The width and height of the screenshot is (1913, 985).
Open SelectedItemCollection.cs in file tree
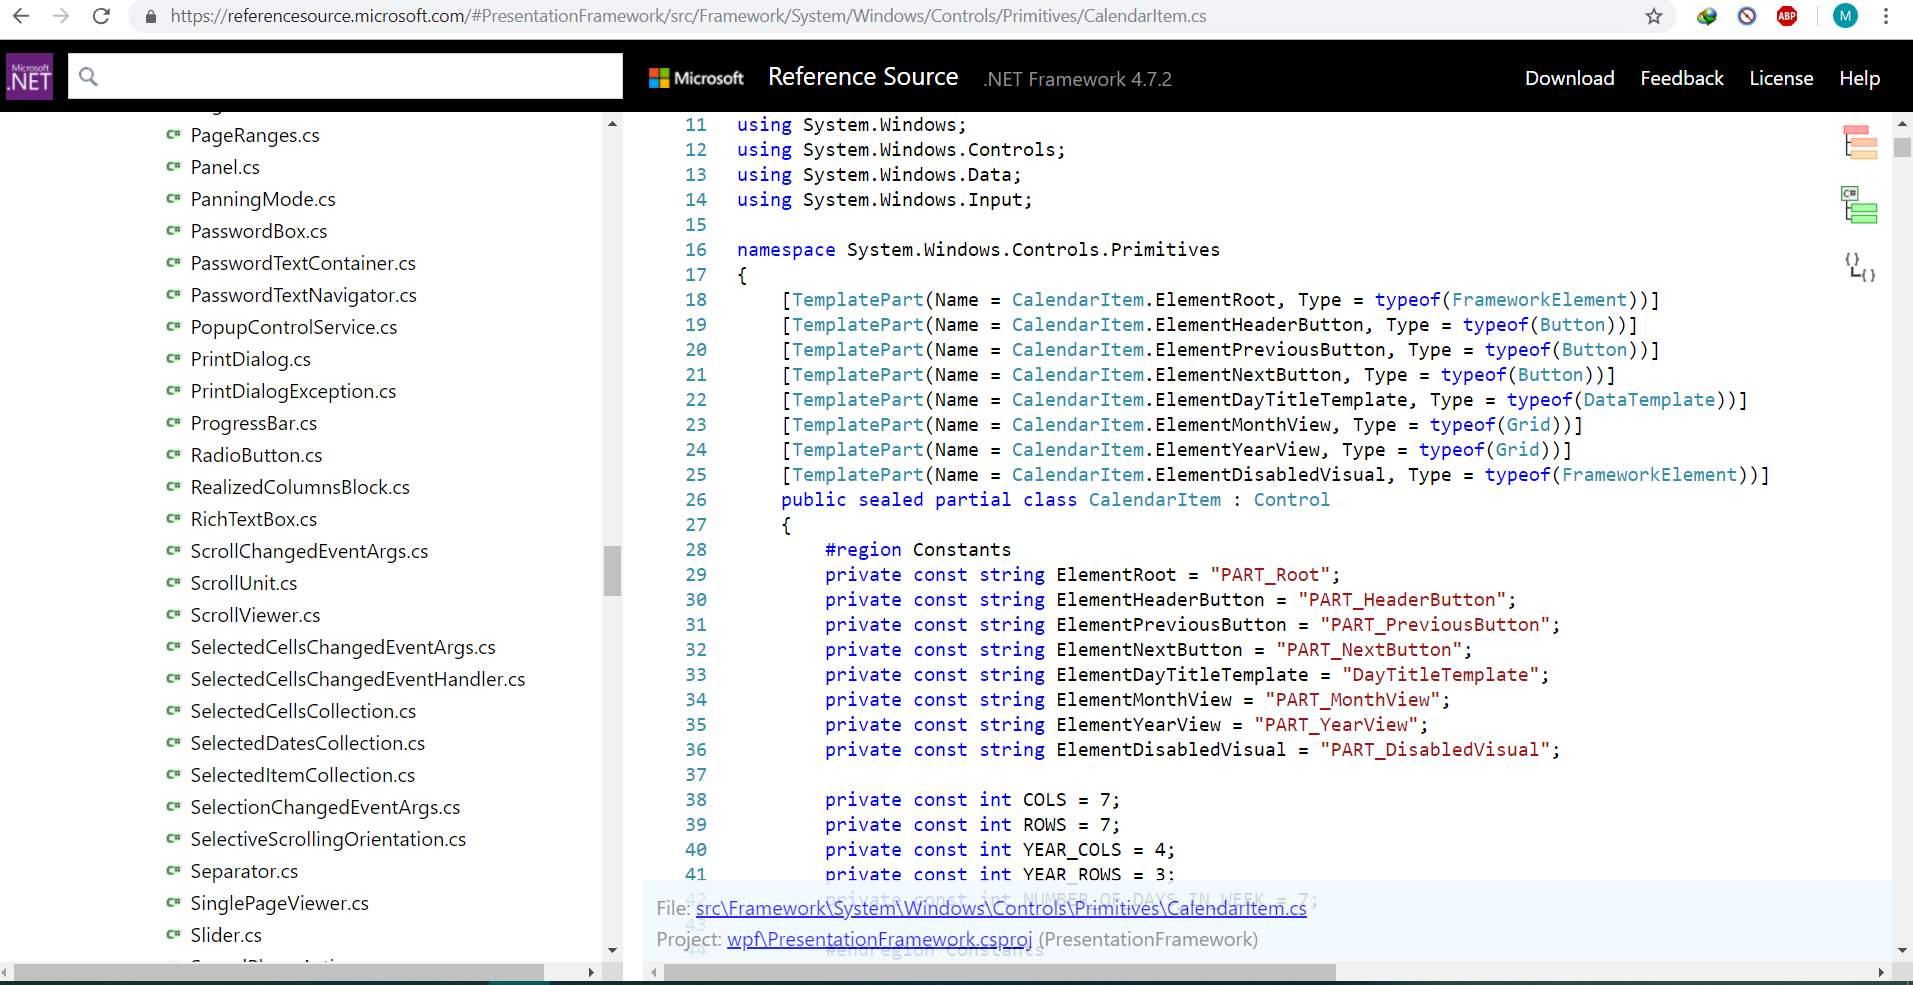(303, 775)
